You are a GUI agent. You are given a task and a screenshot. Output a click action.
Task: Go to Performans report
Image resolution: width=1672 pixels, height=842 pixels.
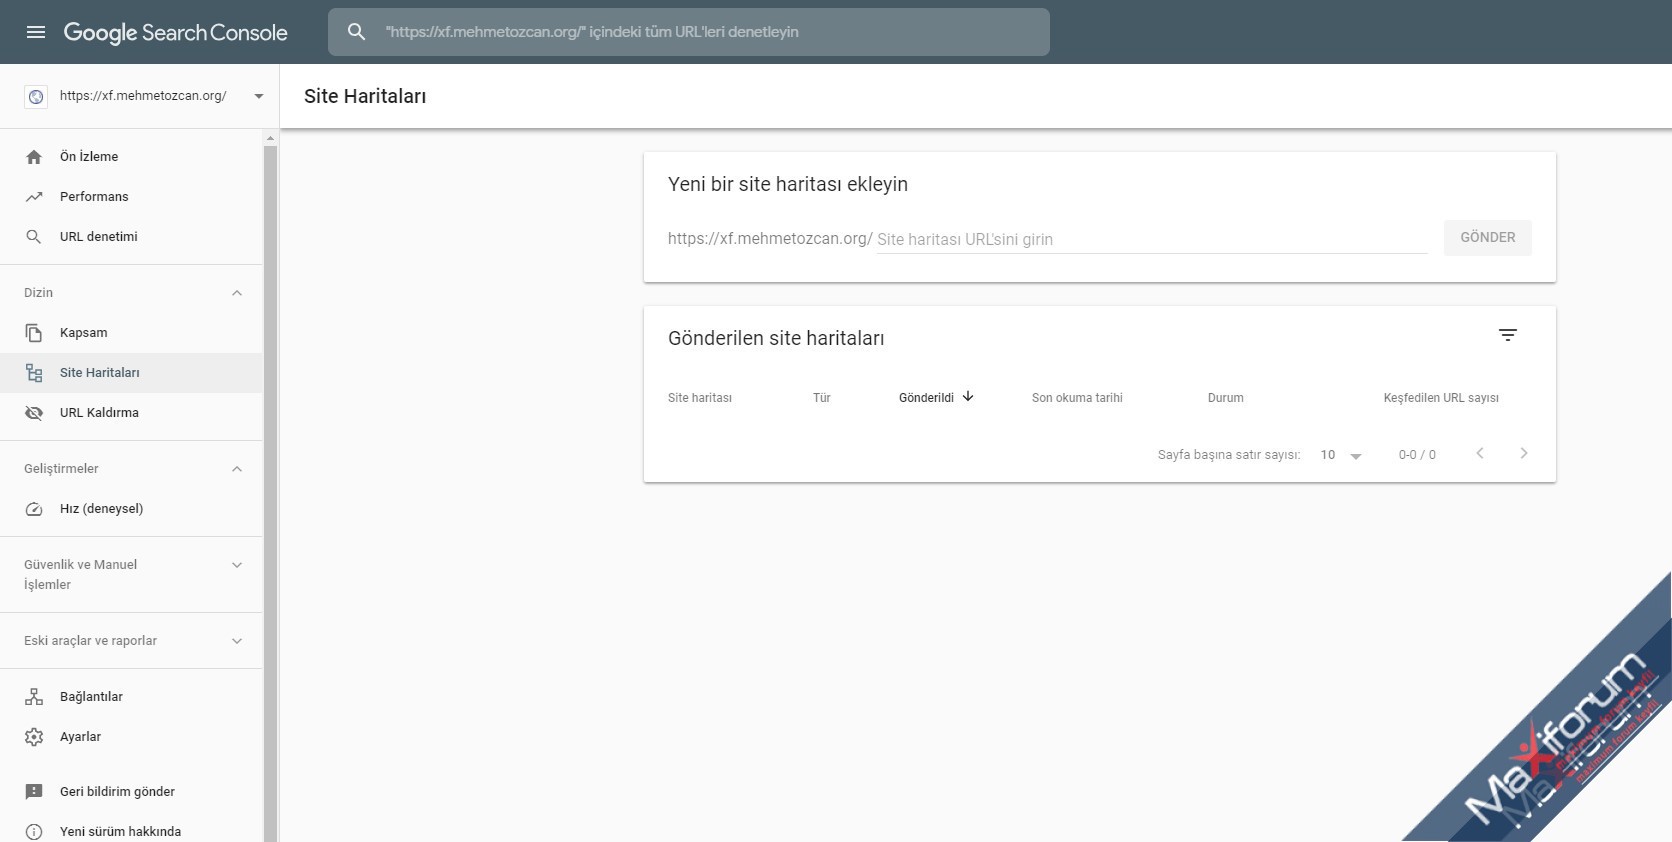pos(131,197)
